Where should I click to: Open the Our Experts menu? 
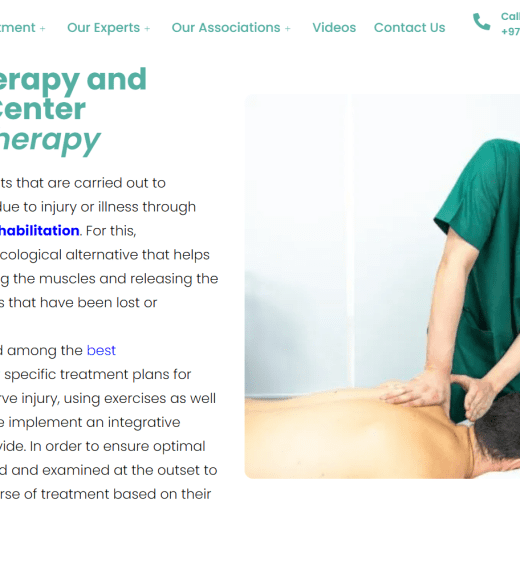coord(104,28)
